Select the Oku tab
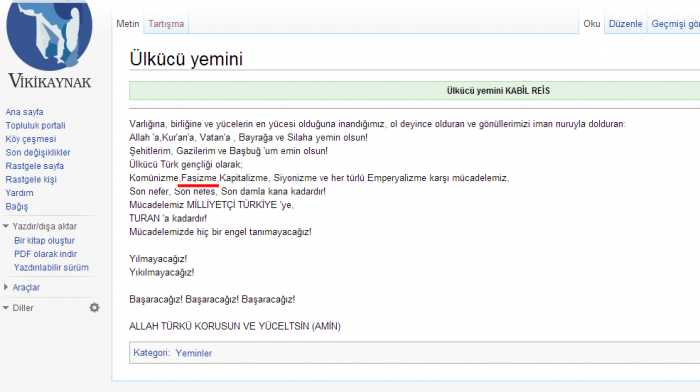Image resolution: width=700 pixels, height=392 pixels. (592, 24)
